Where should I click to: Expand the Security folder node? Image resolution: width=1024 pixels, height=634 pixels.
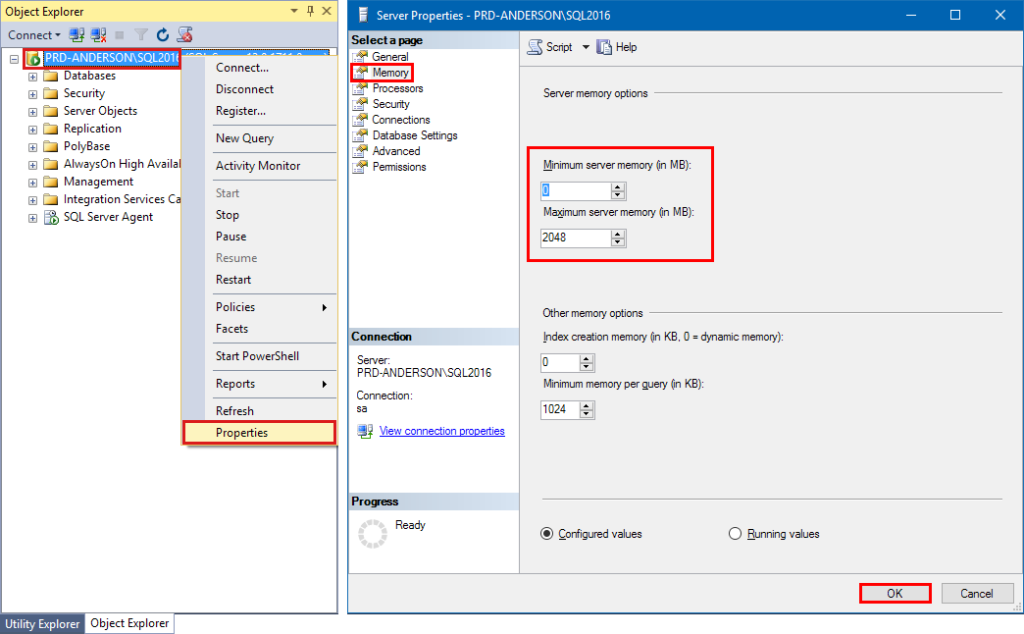pos(33,94)
